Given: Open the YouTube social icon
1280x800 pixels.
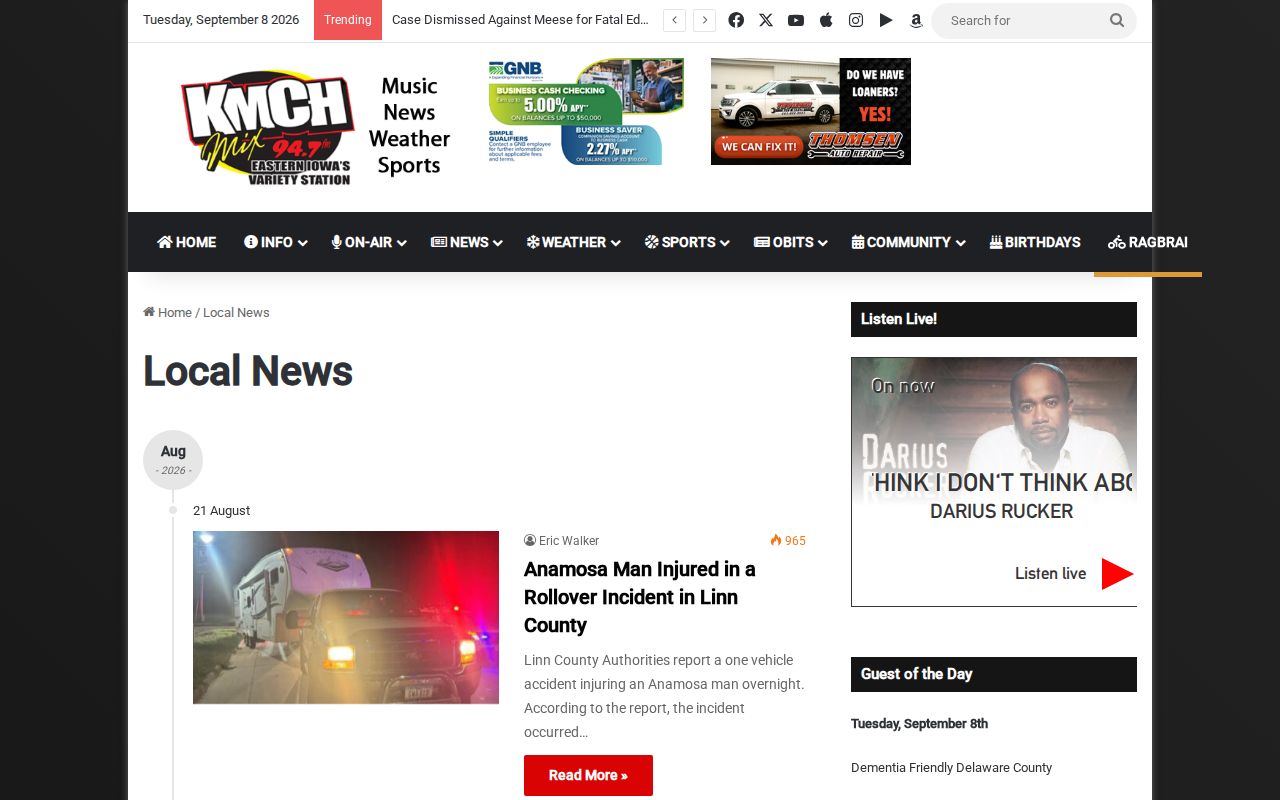Looking at the screenshot, I should point(796,20).
